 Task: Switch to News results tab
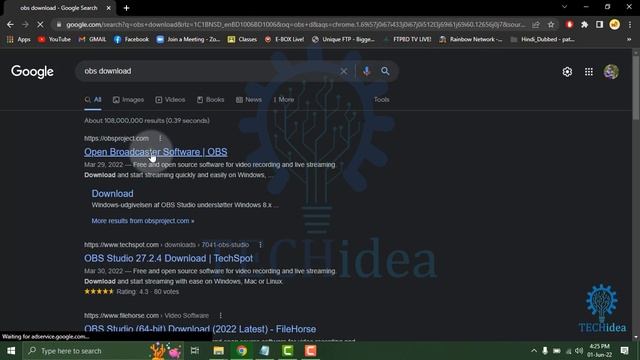pos(249,100)
